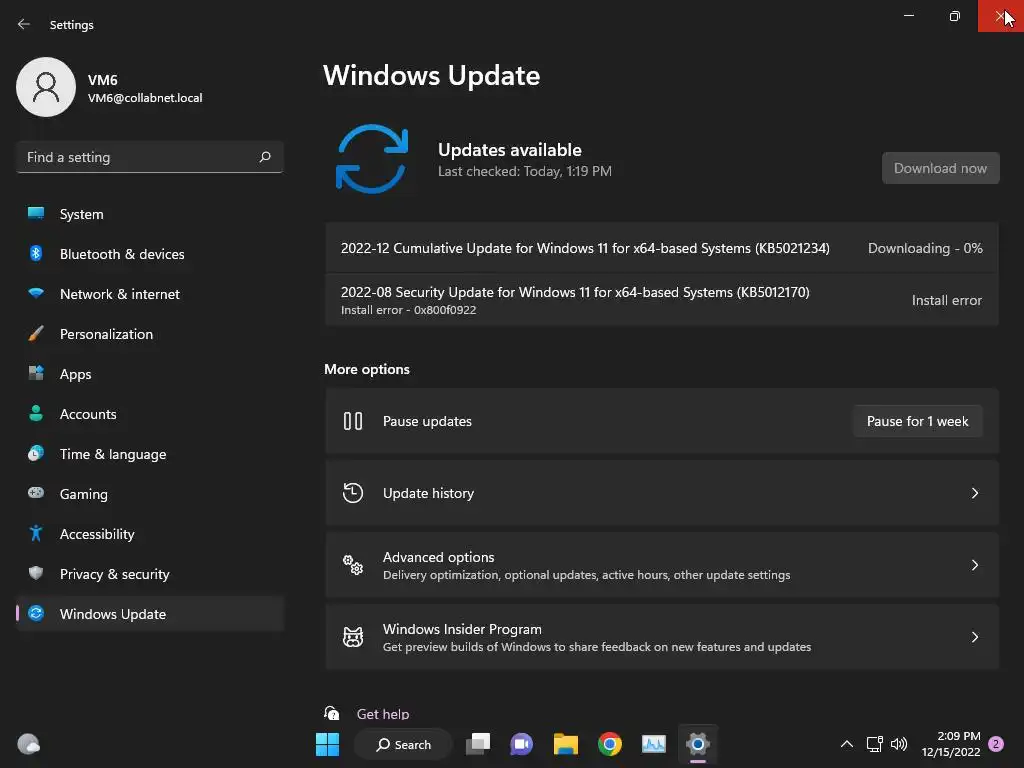Open Google Chrome from taskbar
This screenshot has height=768, width=1024.
[609, 744]
